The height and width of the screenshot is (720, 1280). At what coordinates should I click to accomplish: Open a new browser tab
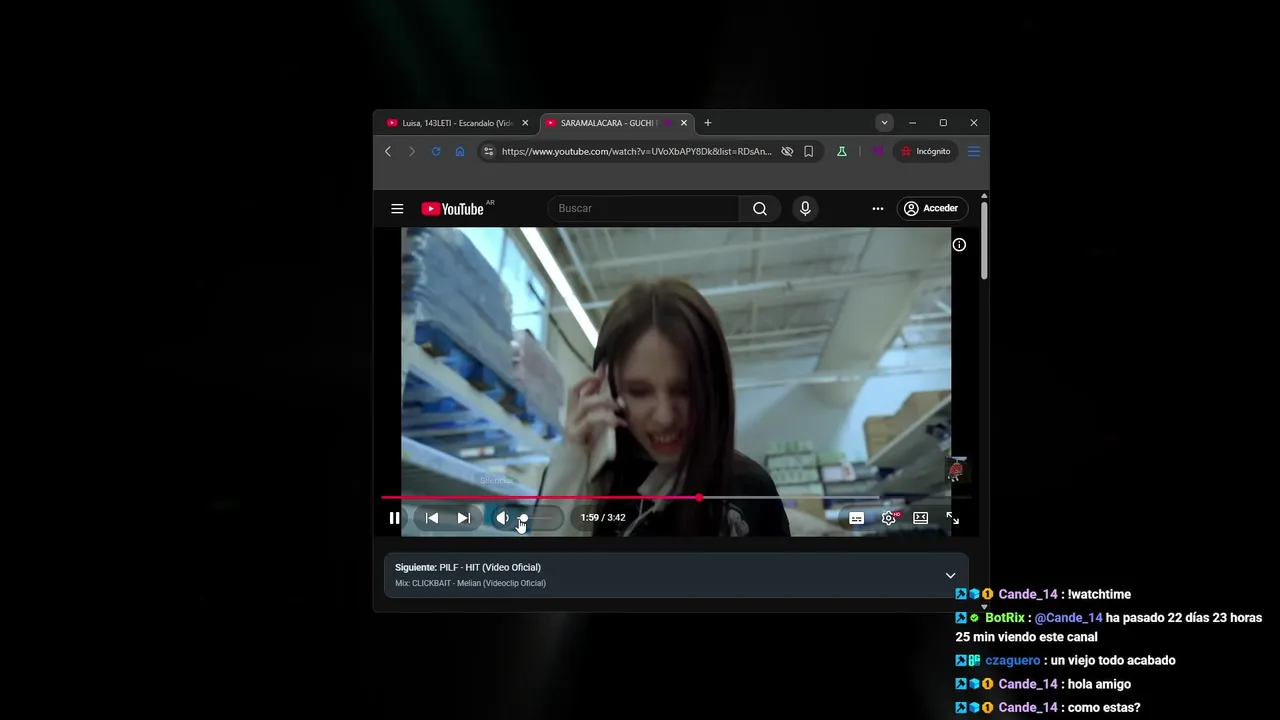(708, 123)
